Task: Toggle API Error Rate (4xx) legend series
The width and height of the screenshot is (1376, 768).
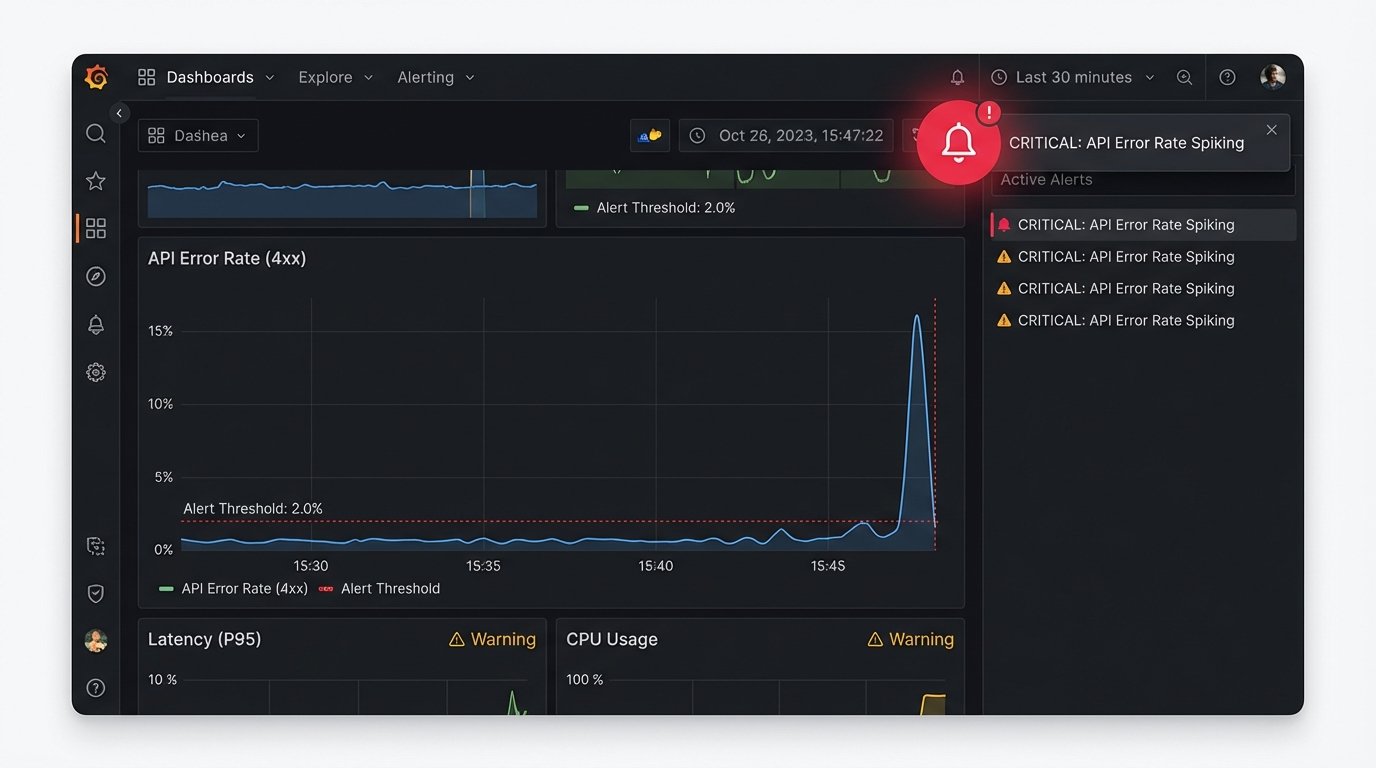Action: (x=234, y=589)
